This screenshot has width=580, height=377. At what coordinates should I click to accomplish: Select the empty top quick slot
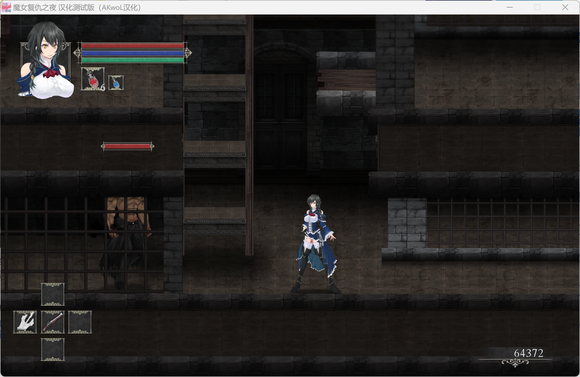click(53, 294)
